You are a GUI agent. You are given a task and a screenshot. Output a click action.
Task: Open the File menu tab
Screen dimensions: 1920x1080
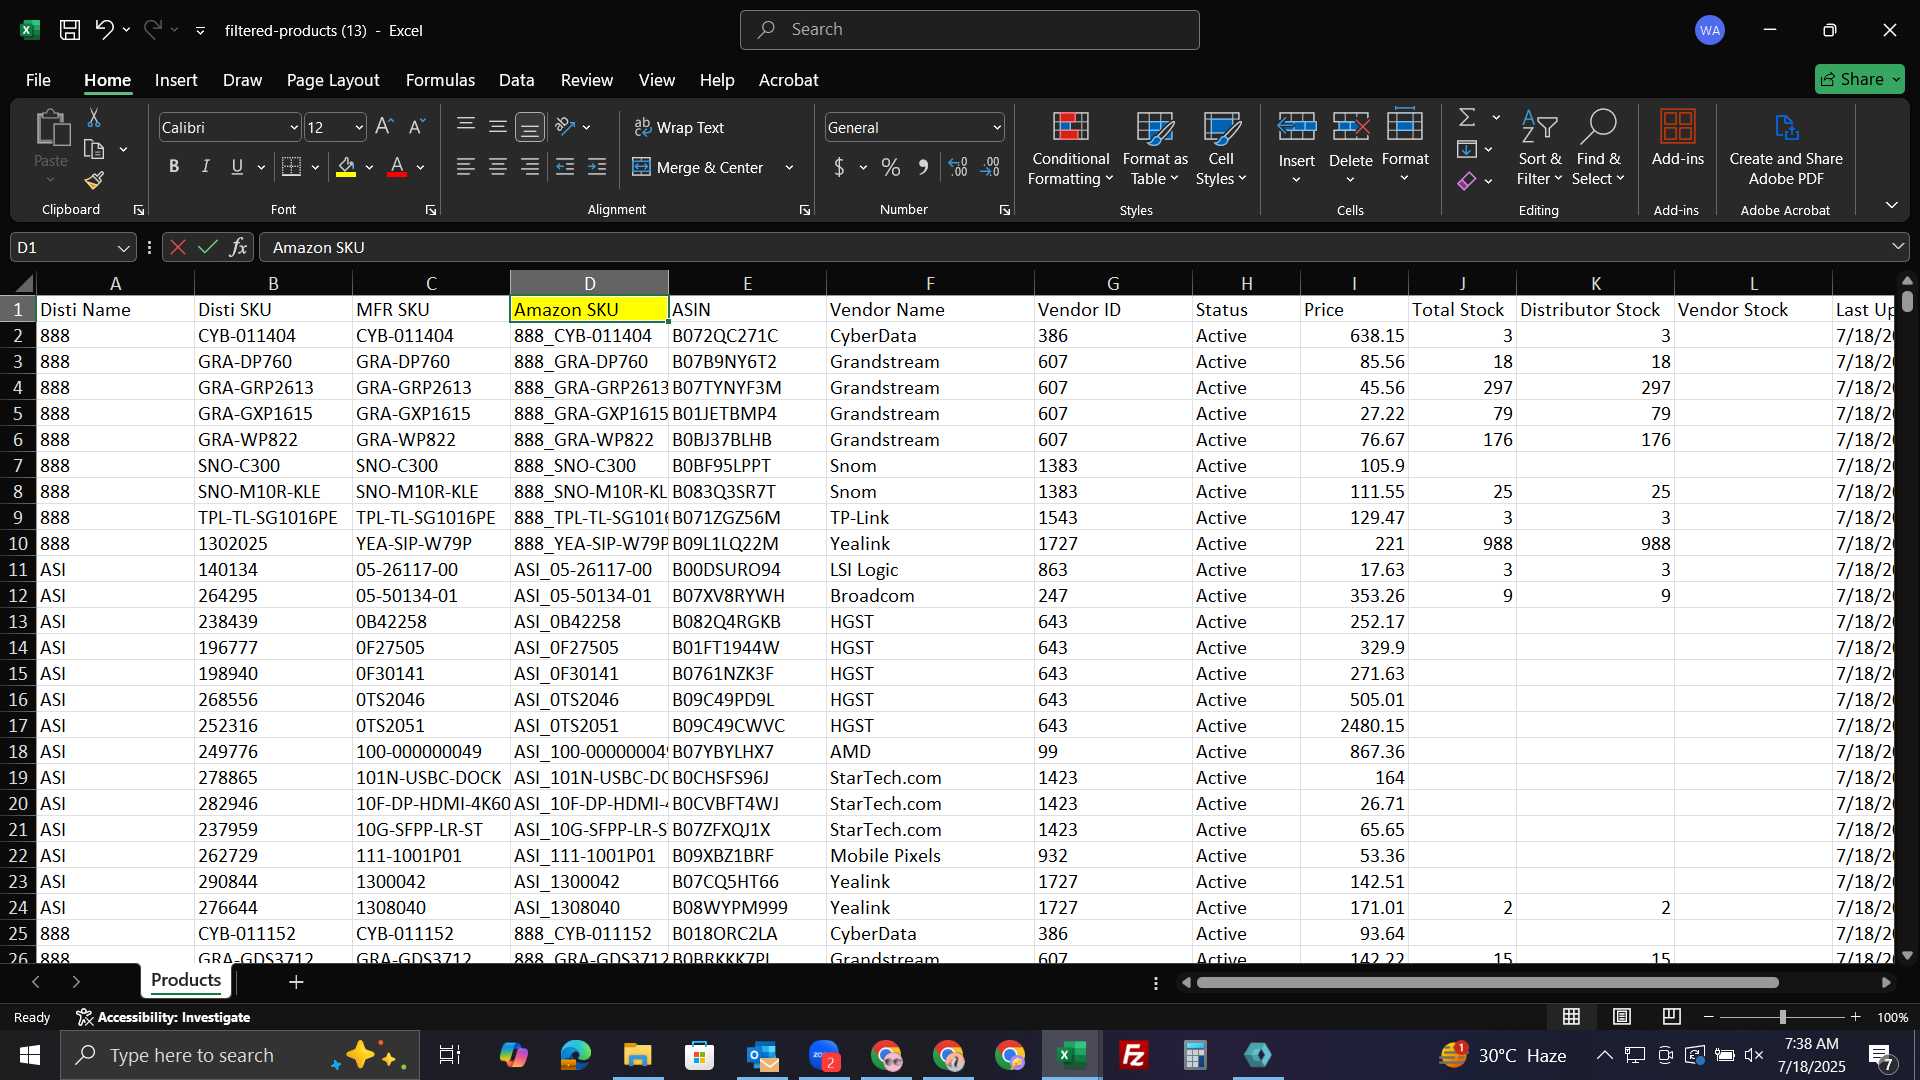tap(38, 80)
